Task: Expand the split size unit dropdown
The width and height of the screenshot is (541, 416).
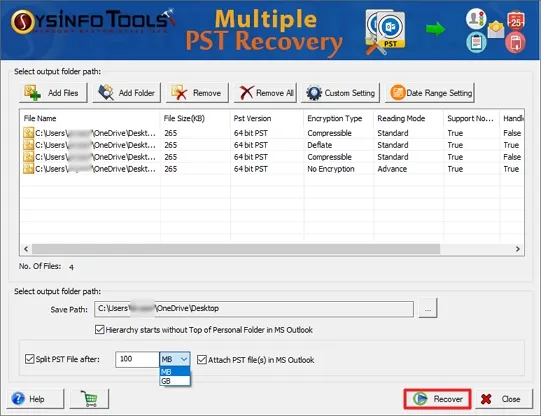Action: 184,359
